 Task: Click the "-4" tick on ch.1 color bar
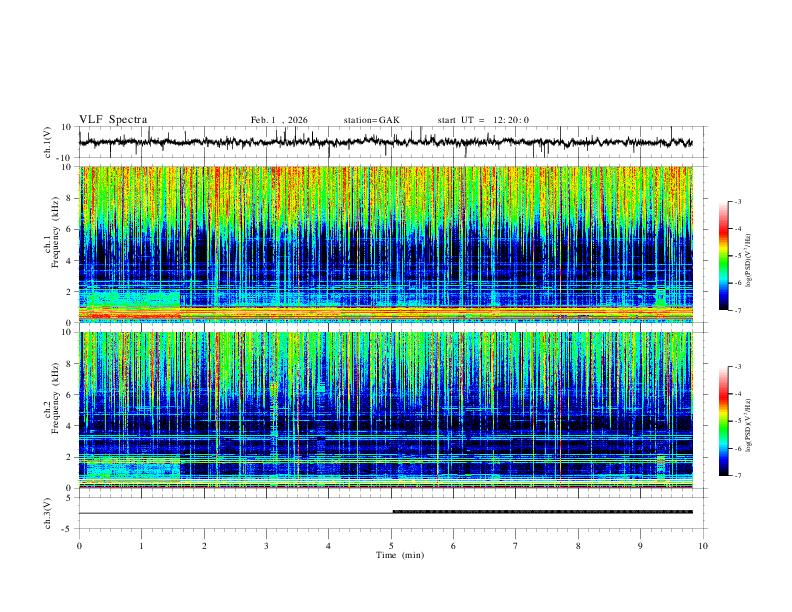click(737, 229)
